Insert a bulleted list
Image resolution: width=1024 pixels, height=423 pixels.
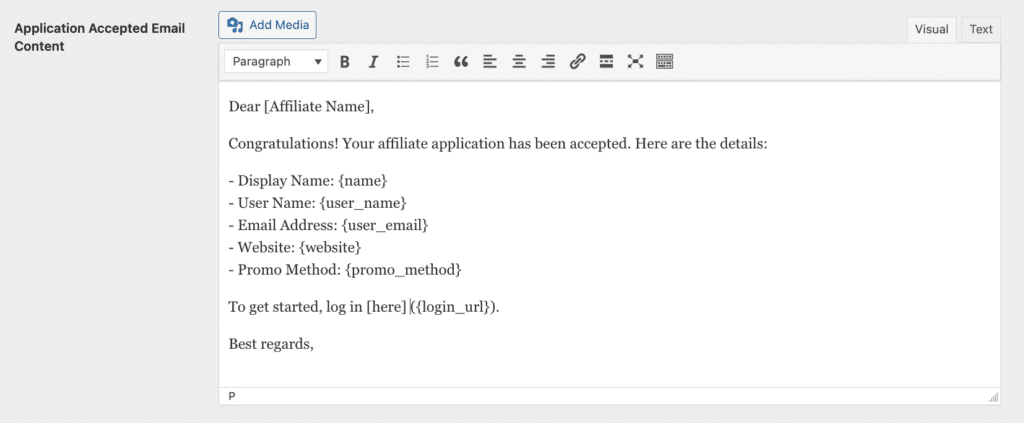[403, 62]
